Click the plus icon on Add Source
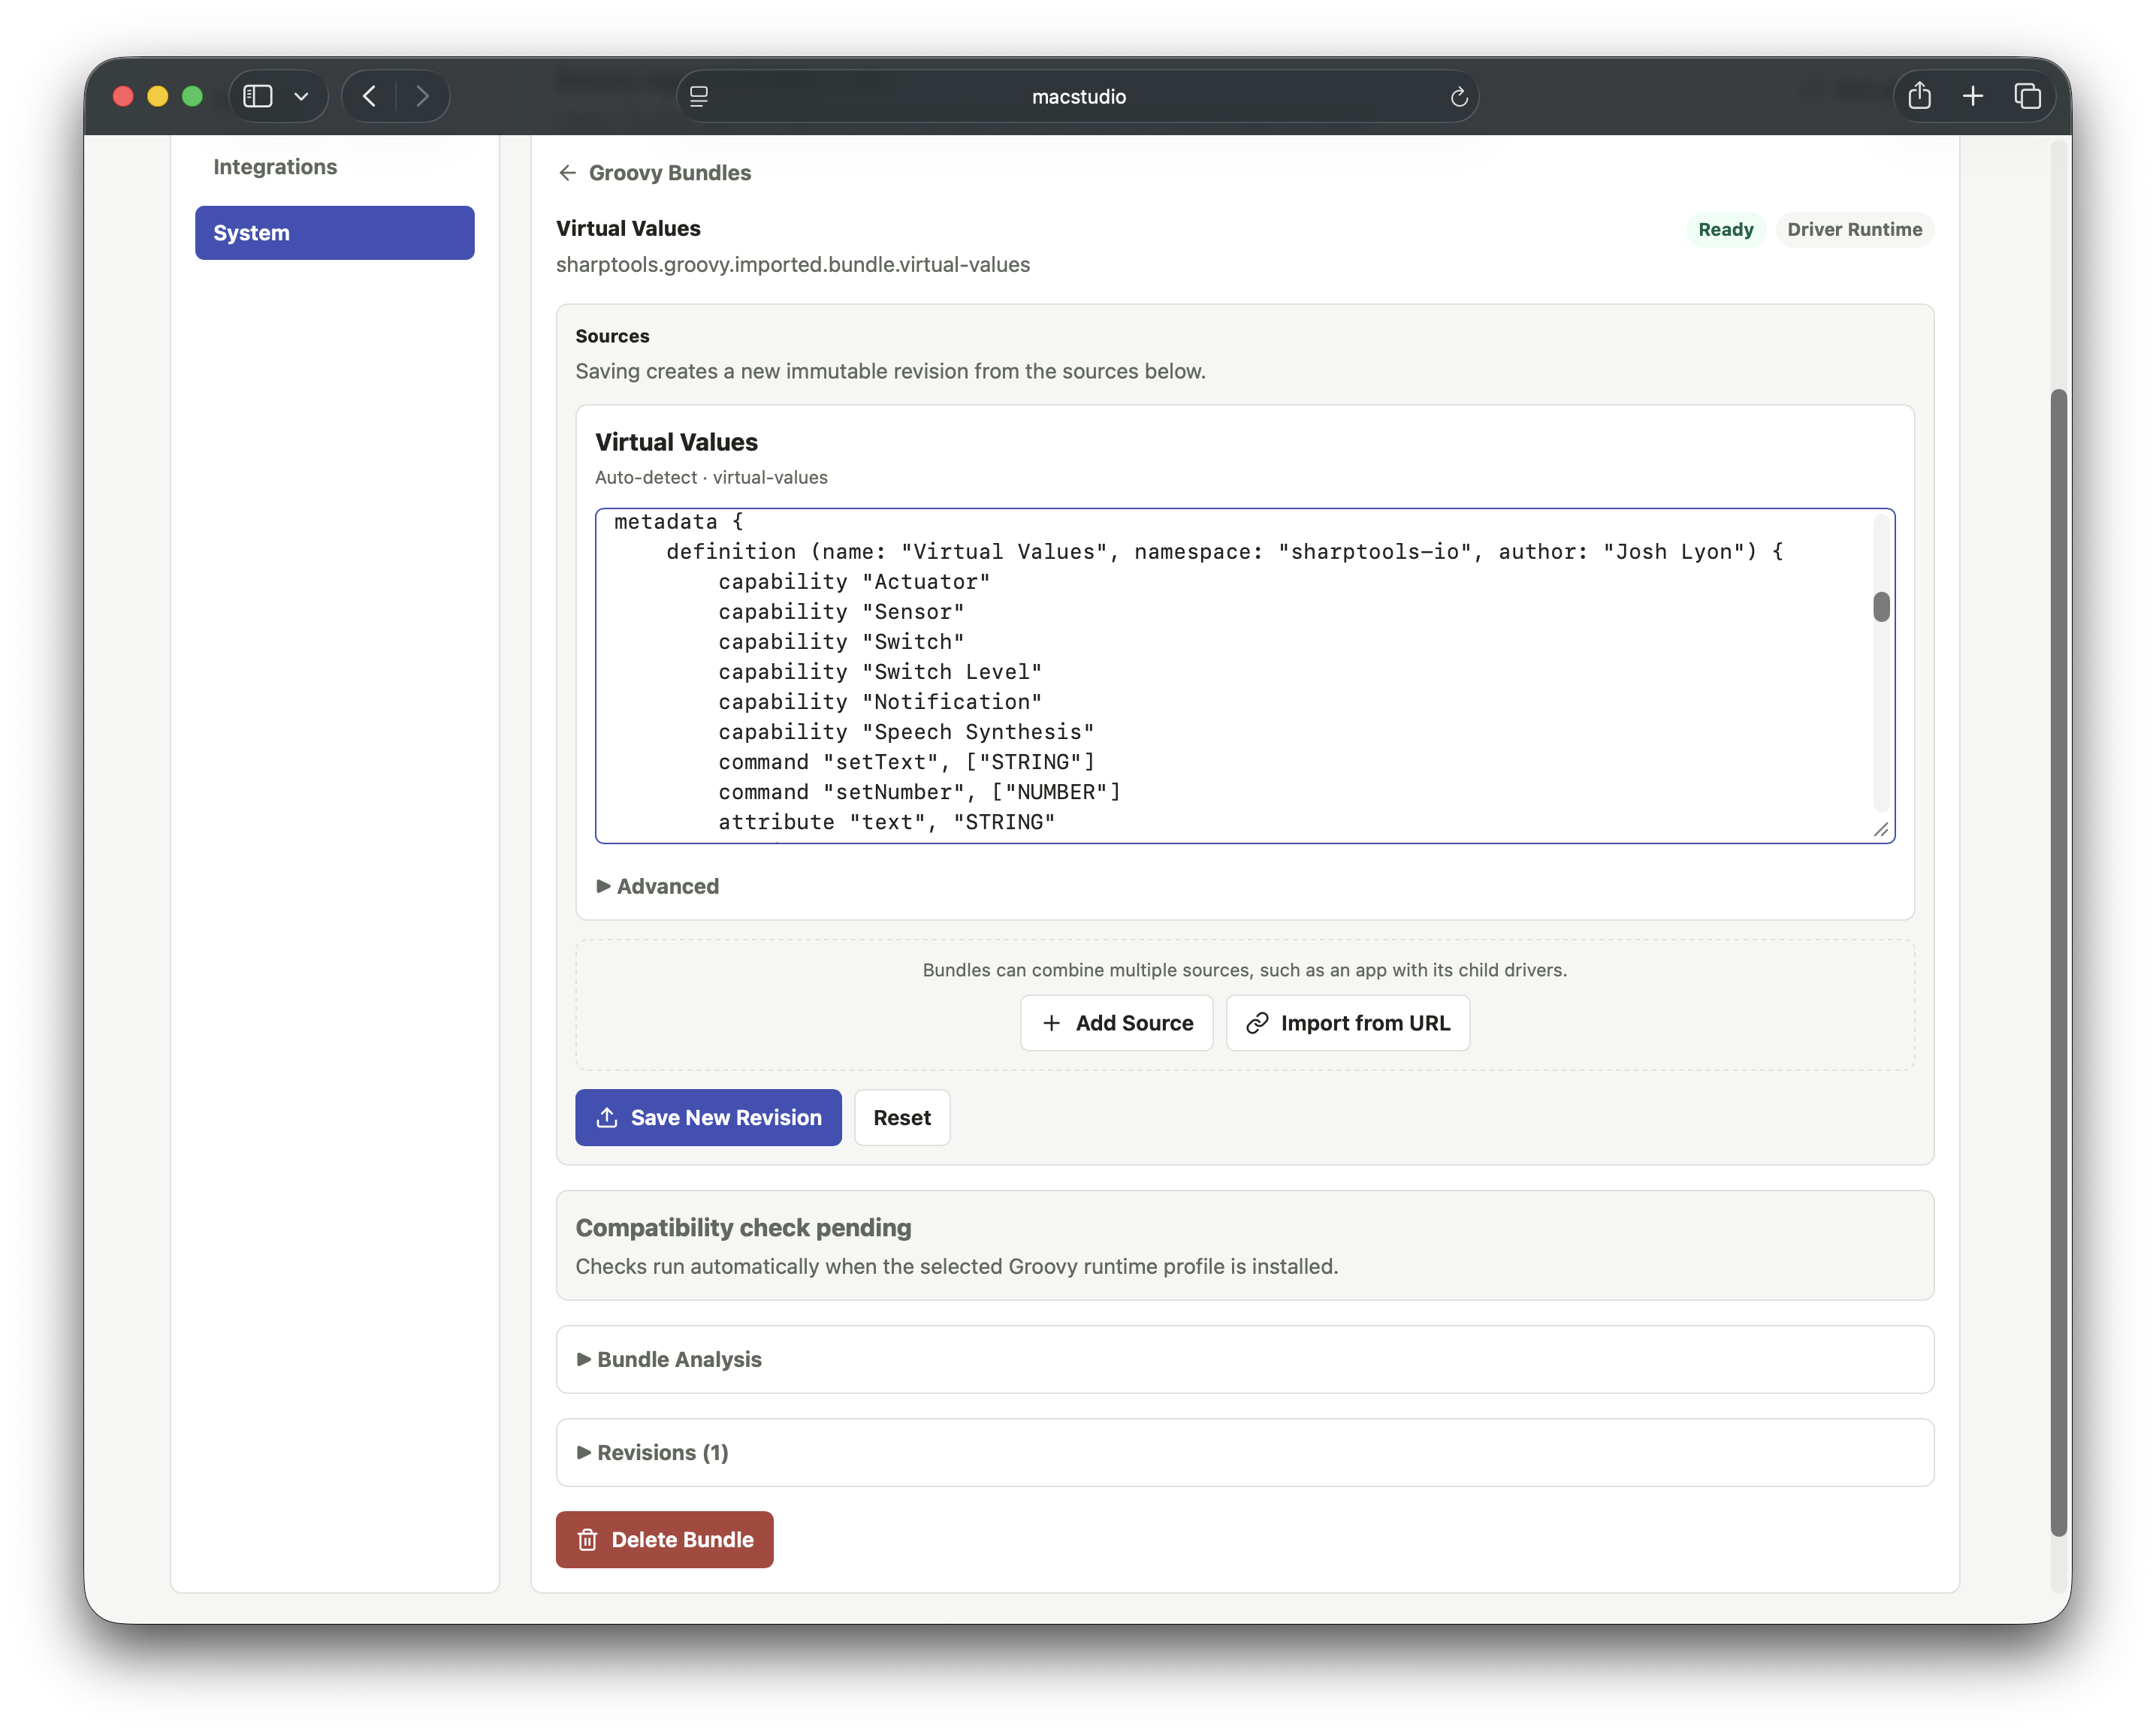 point(1050,1022)
